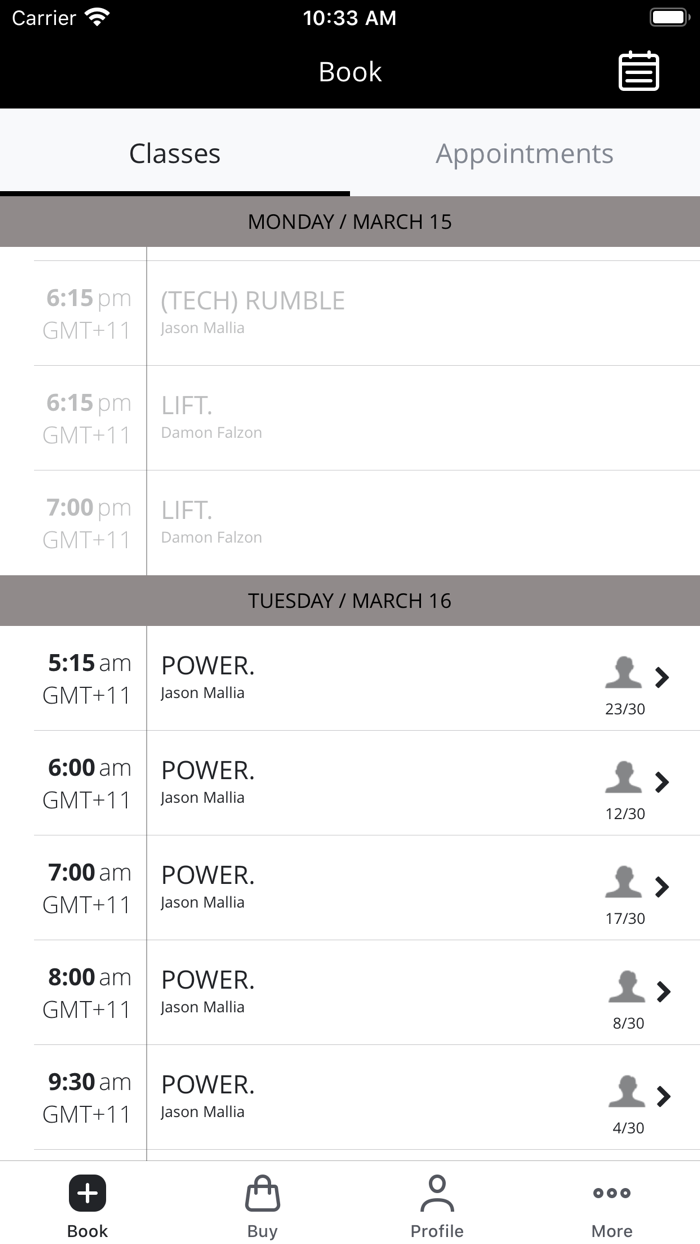Tap attendee icon for 9:30 am POWER class
This screenshot has width=700, height=1244.
pos(626,1092)
